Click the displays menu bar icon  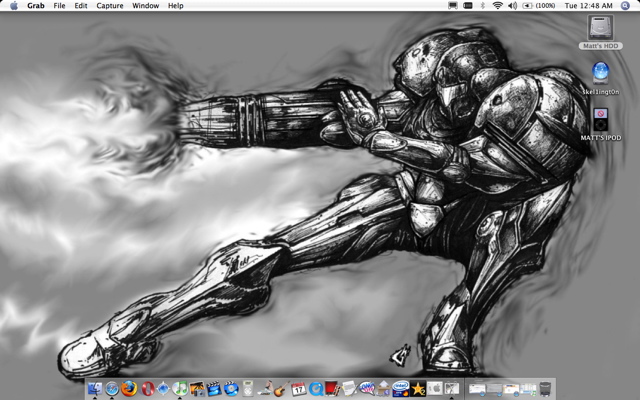453,6
